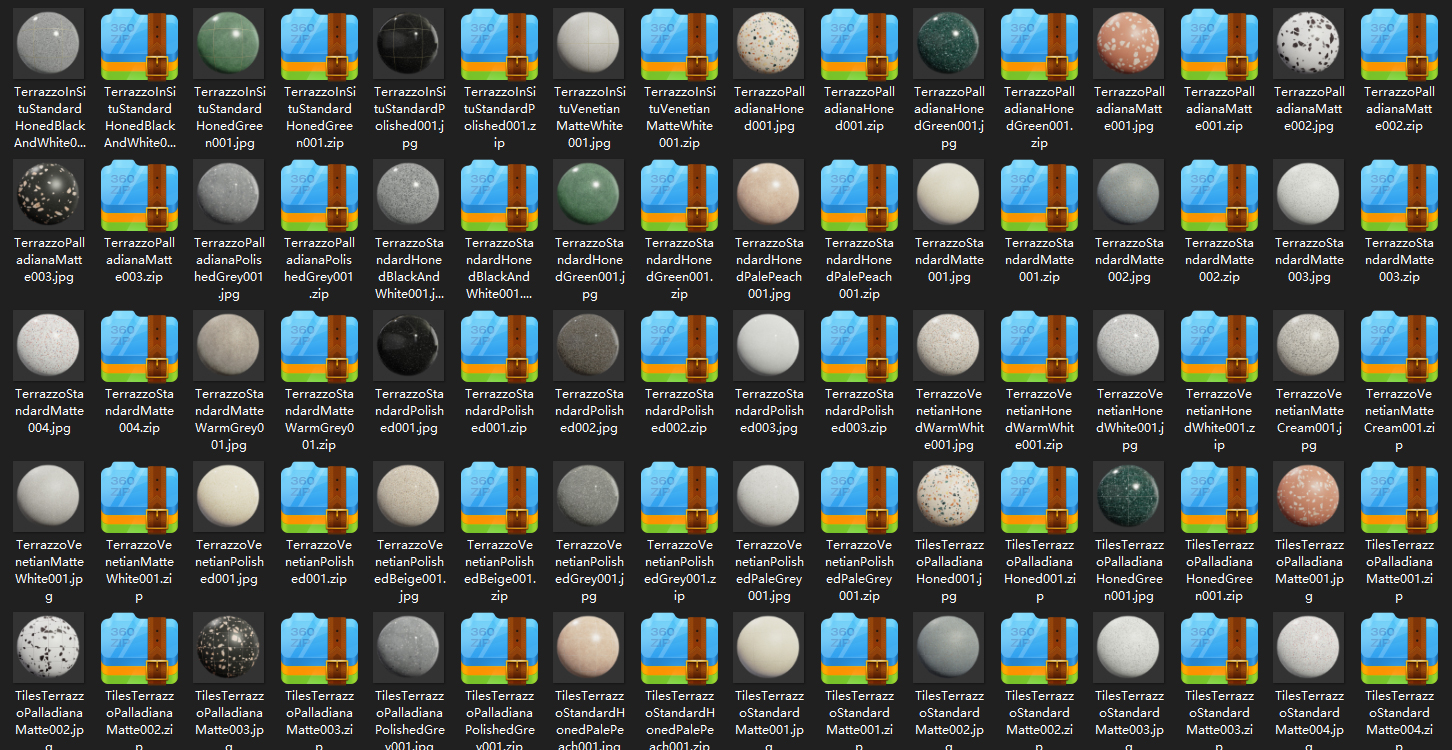Select the TerrazzoPalladianaHoned001.zip archive icon

860,45
